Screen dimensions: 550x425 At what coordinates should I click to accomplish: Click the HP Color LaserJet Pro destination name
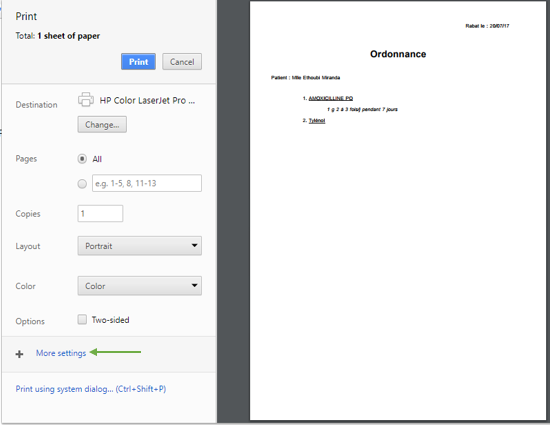pyautogui.click(x=147, y=101)
